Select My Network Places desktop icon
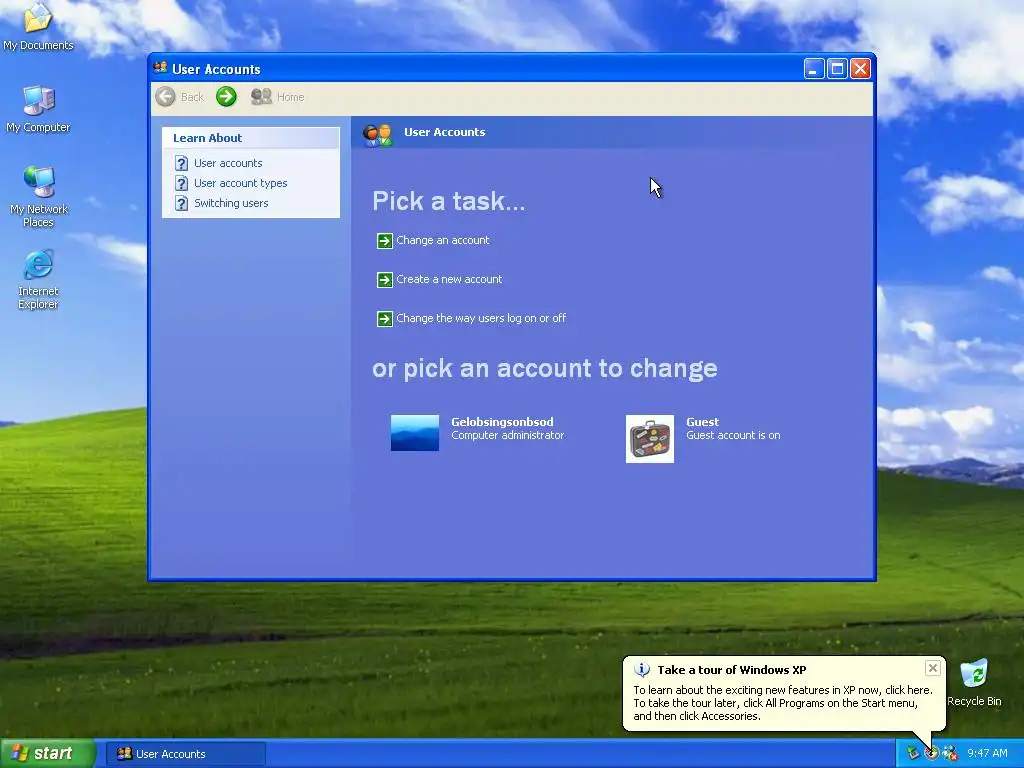The height and width of the screenshot is (768, 1024). pos(39,197)
